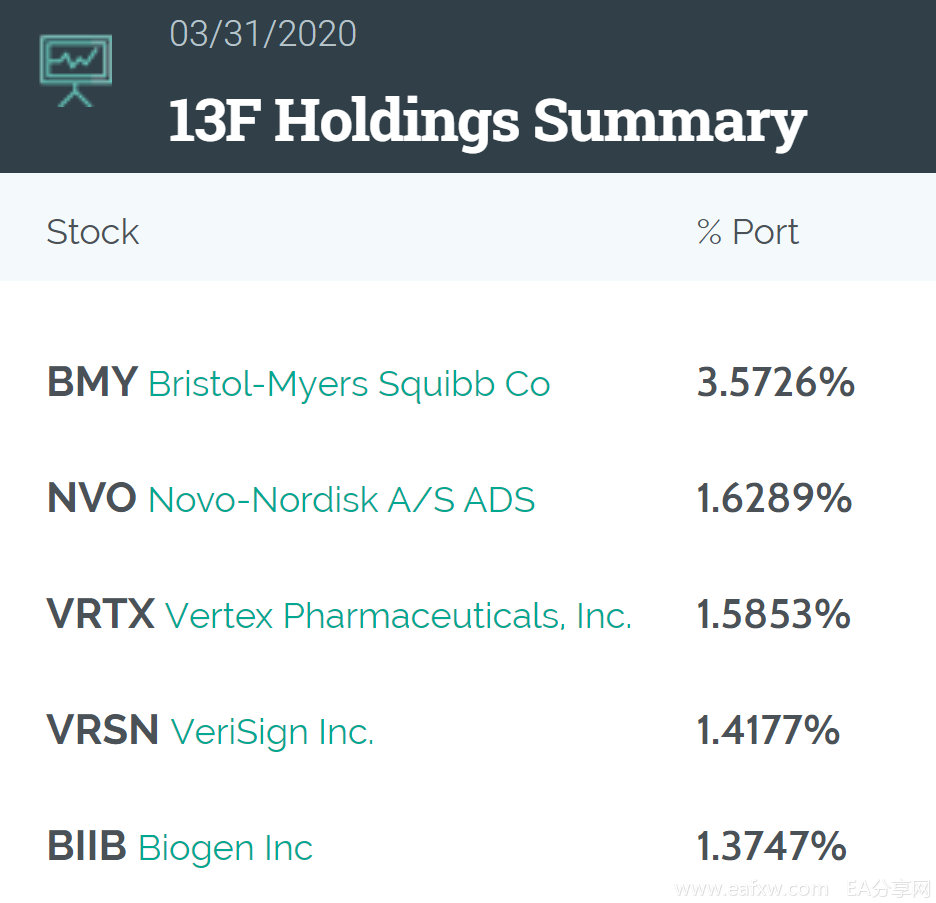The image size is (936, 903).
Task: Click the 13F Holdings Summary title
Action: pos(488,122)
